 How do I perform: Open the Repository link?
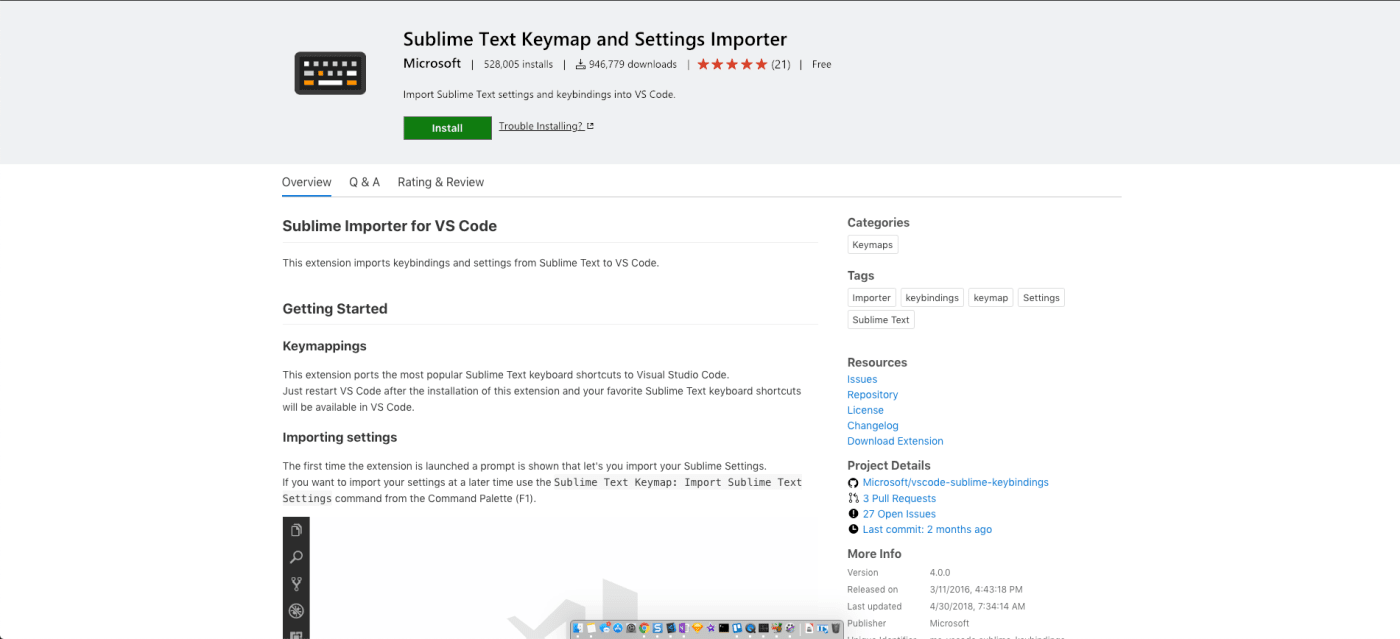(x=872, y=395)
